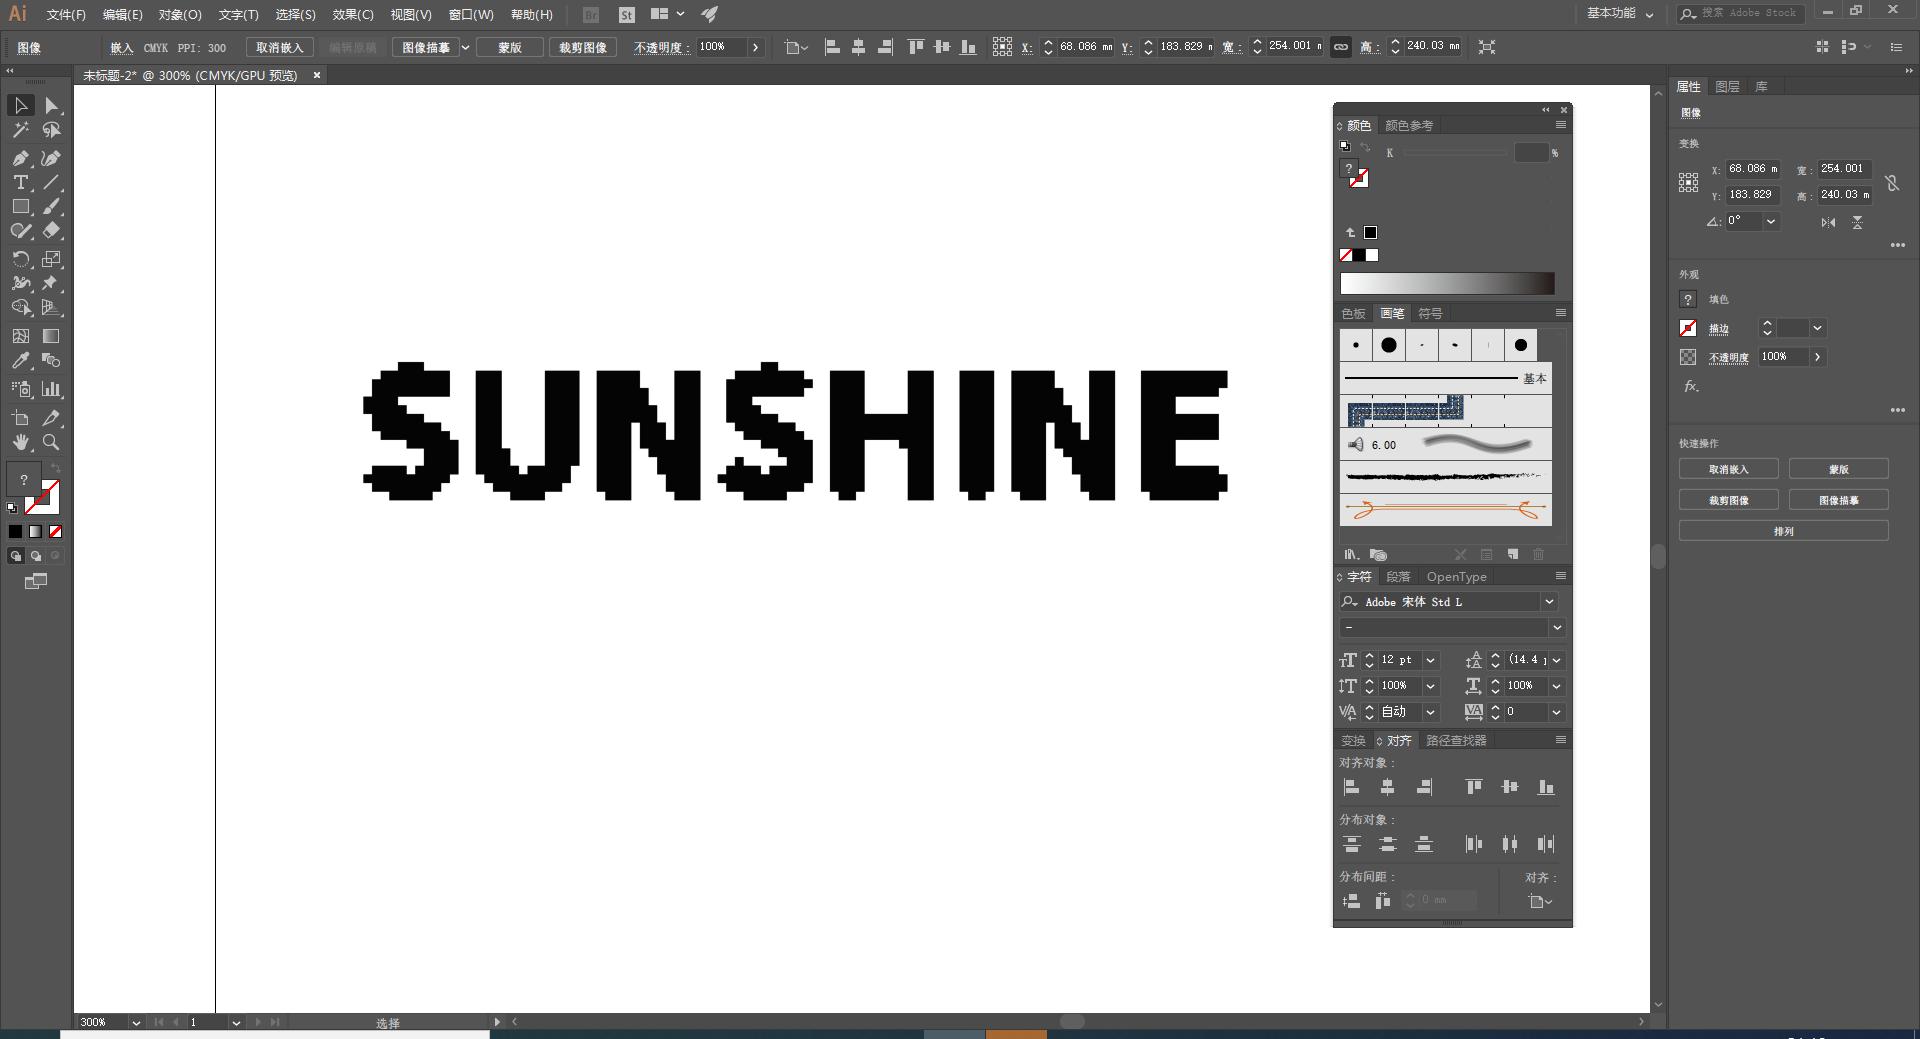1920x1039 pixels.
Task: Open the font family dropdown
Action: pos(1549,602)
